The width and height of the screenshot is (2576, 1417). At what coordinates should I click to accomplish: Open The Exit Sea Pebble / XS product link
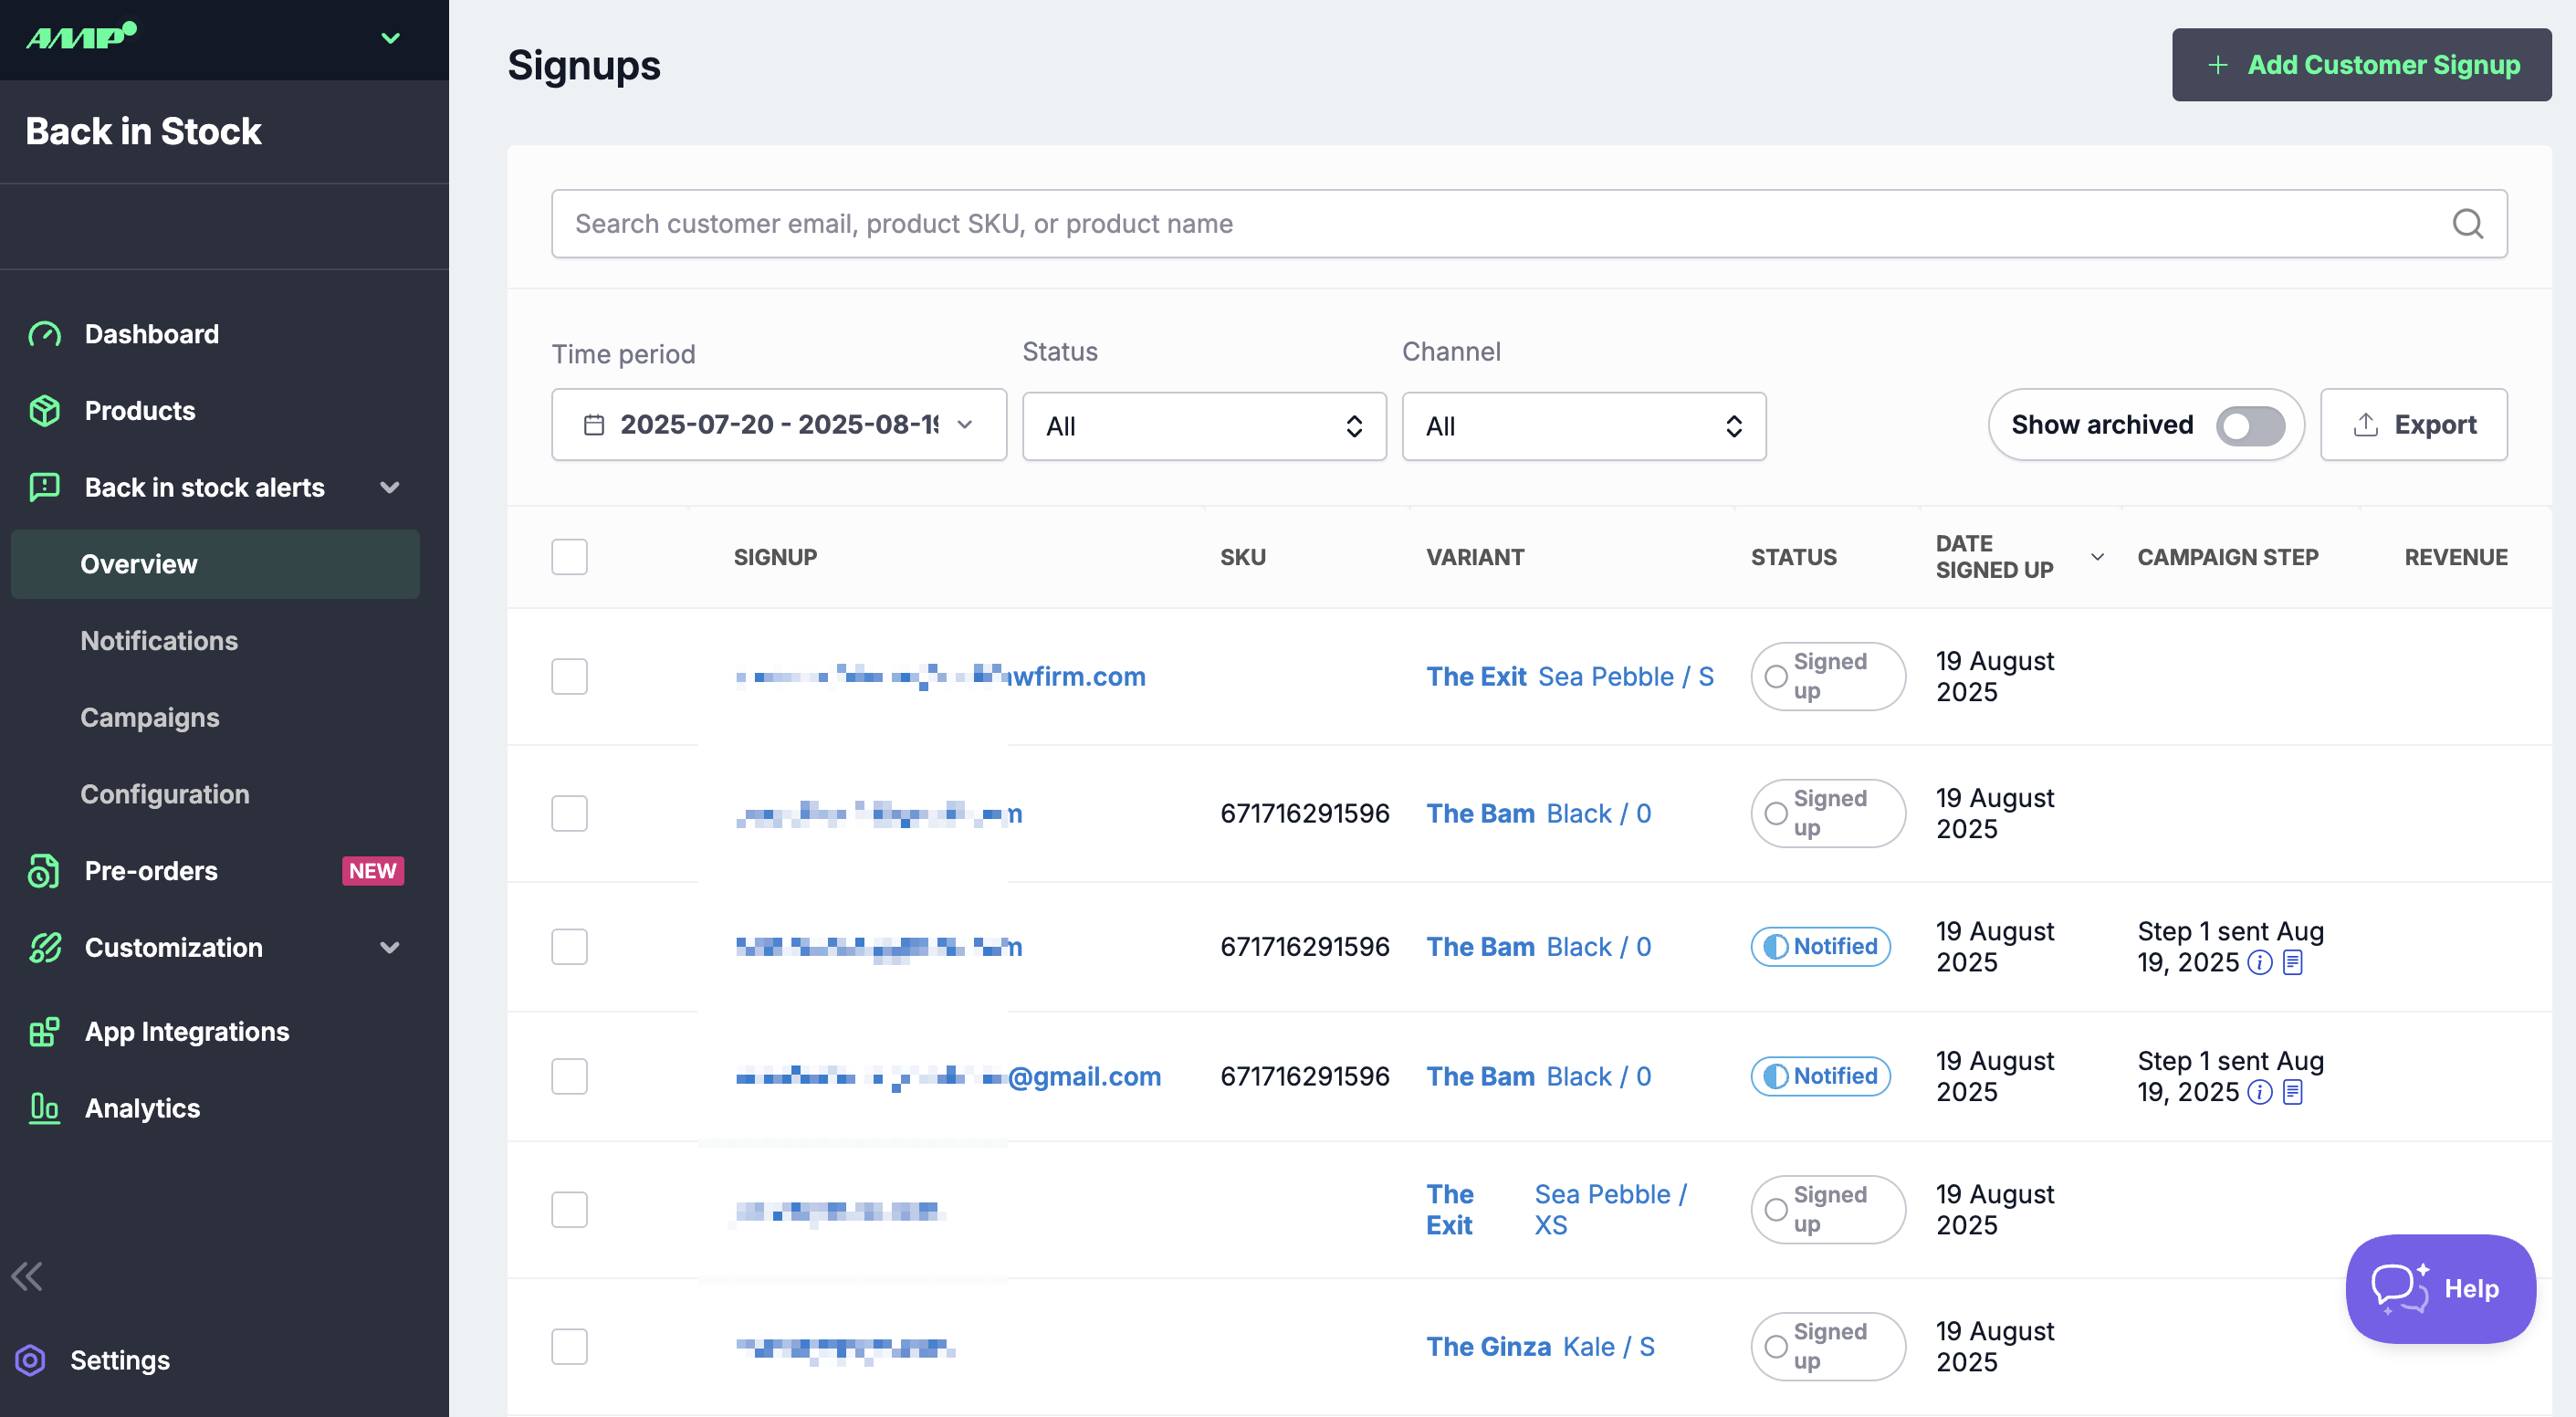[x=1557, y=1210]
